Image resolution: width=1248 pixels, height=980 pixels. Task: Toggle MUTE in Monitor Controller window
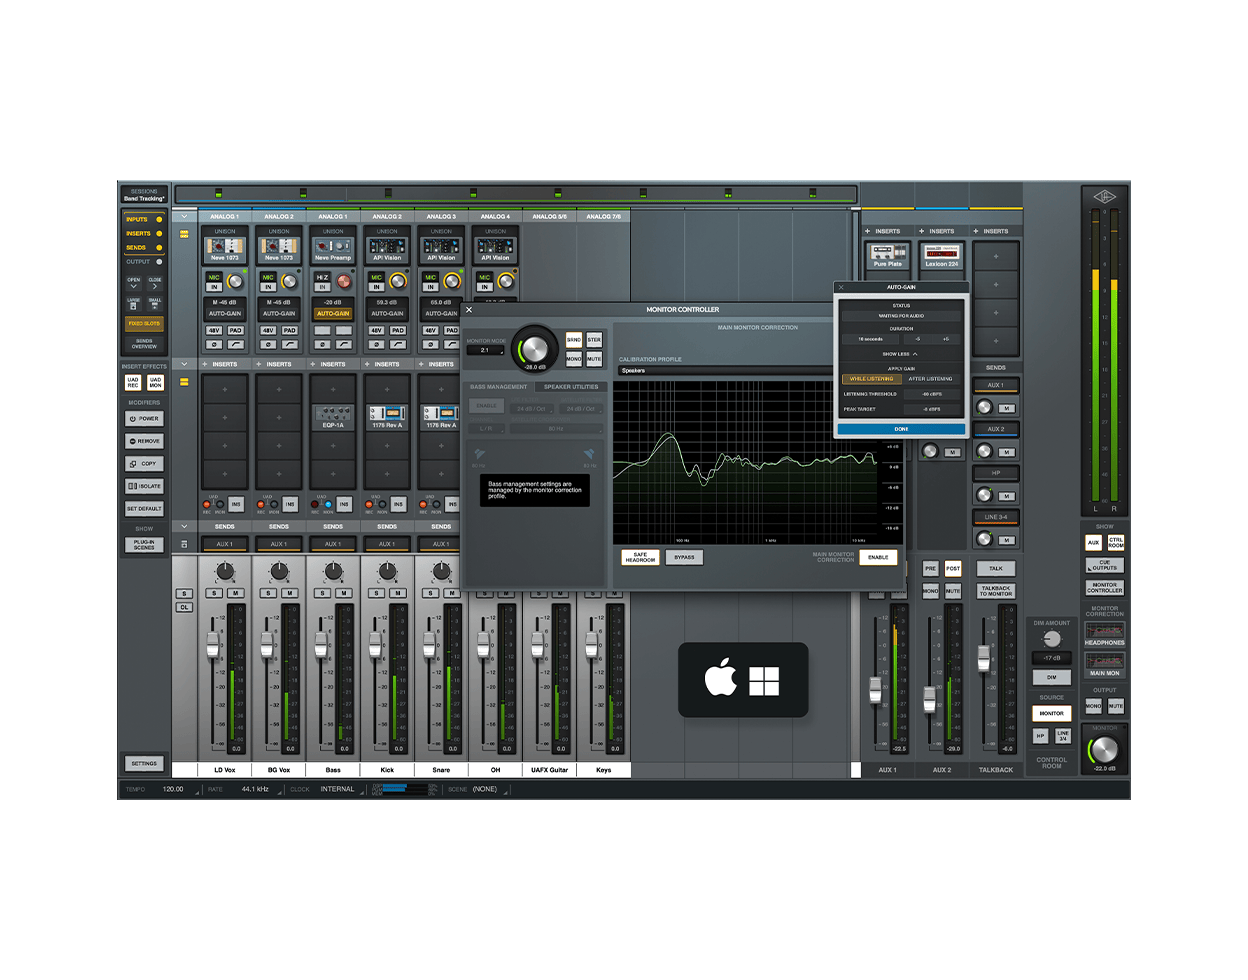click(594, 359)
